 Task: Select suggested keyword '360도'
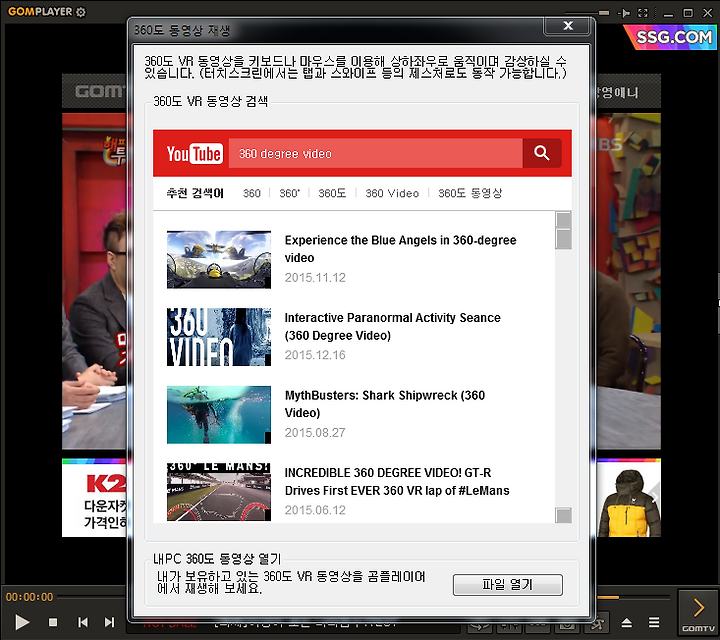(x=332, y=193)
